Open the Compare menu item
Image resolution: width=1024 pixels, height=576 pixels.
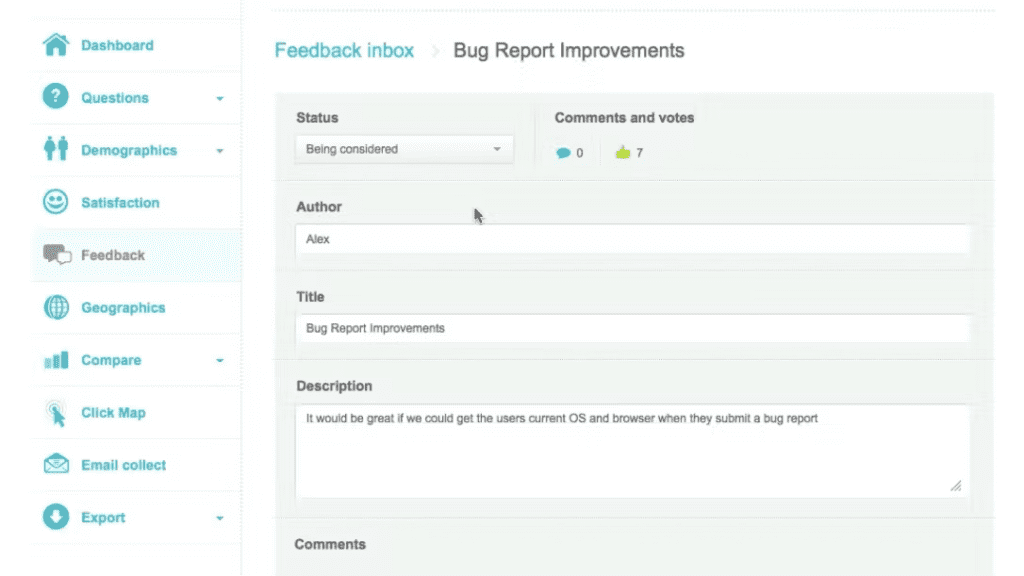point(111,360)
